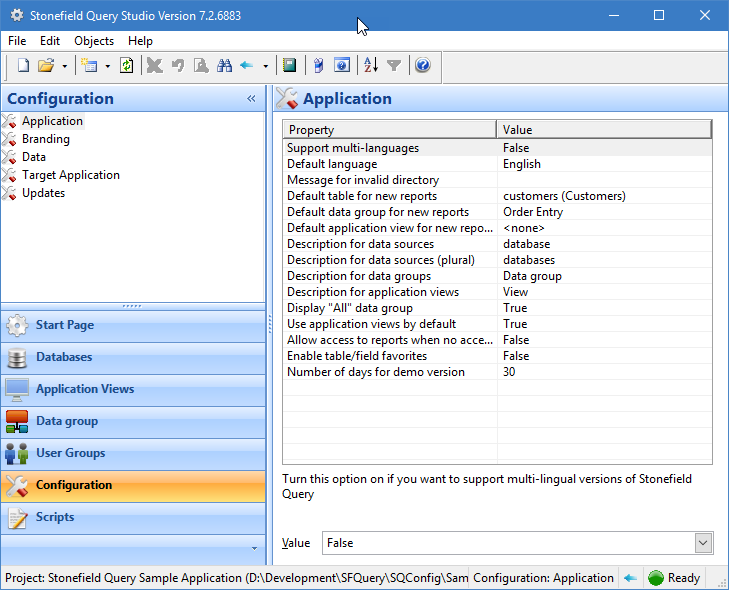Image resolution: width=729 pixels, height=590 pixels.
Task: Open the Objects menu
Action: 94,41
